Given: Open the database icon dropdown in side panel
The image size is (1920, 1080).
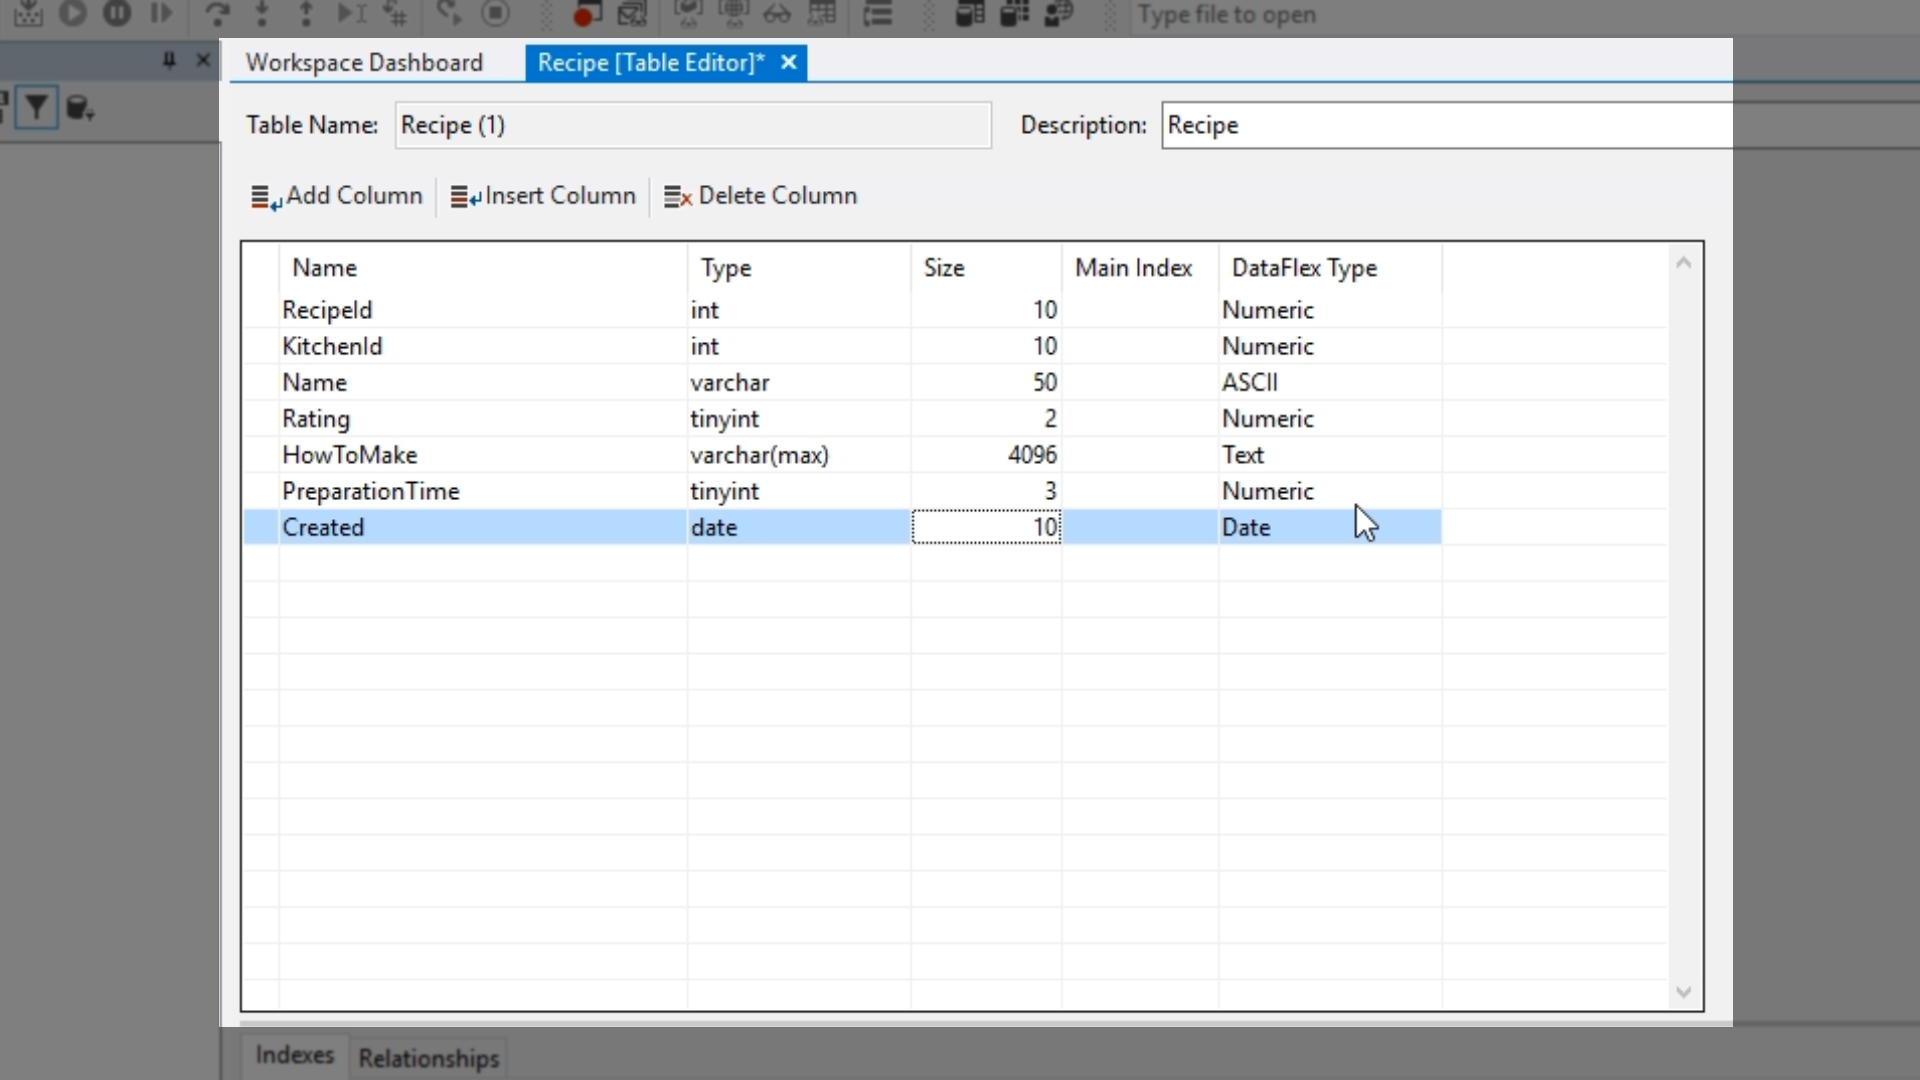Looking at the screenshot, I should tap(80, 108).
